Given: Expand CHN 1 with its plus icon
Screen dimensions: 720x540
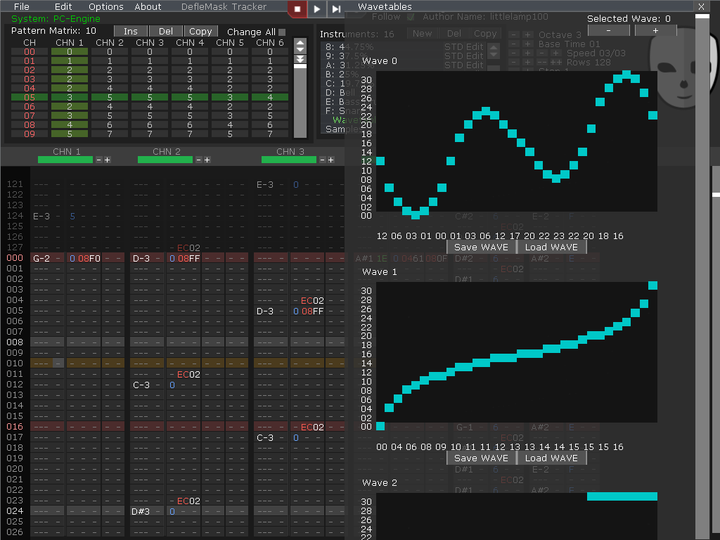Looking at the screenshot, I should (x=107, y=160).
